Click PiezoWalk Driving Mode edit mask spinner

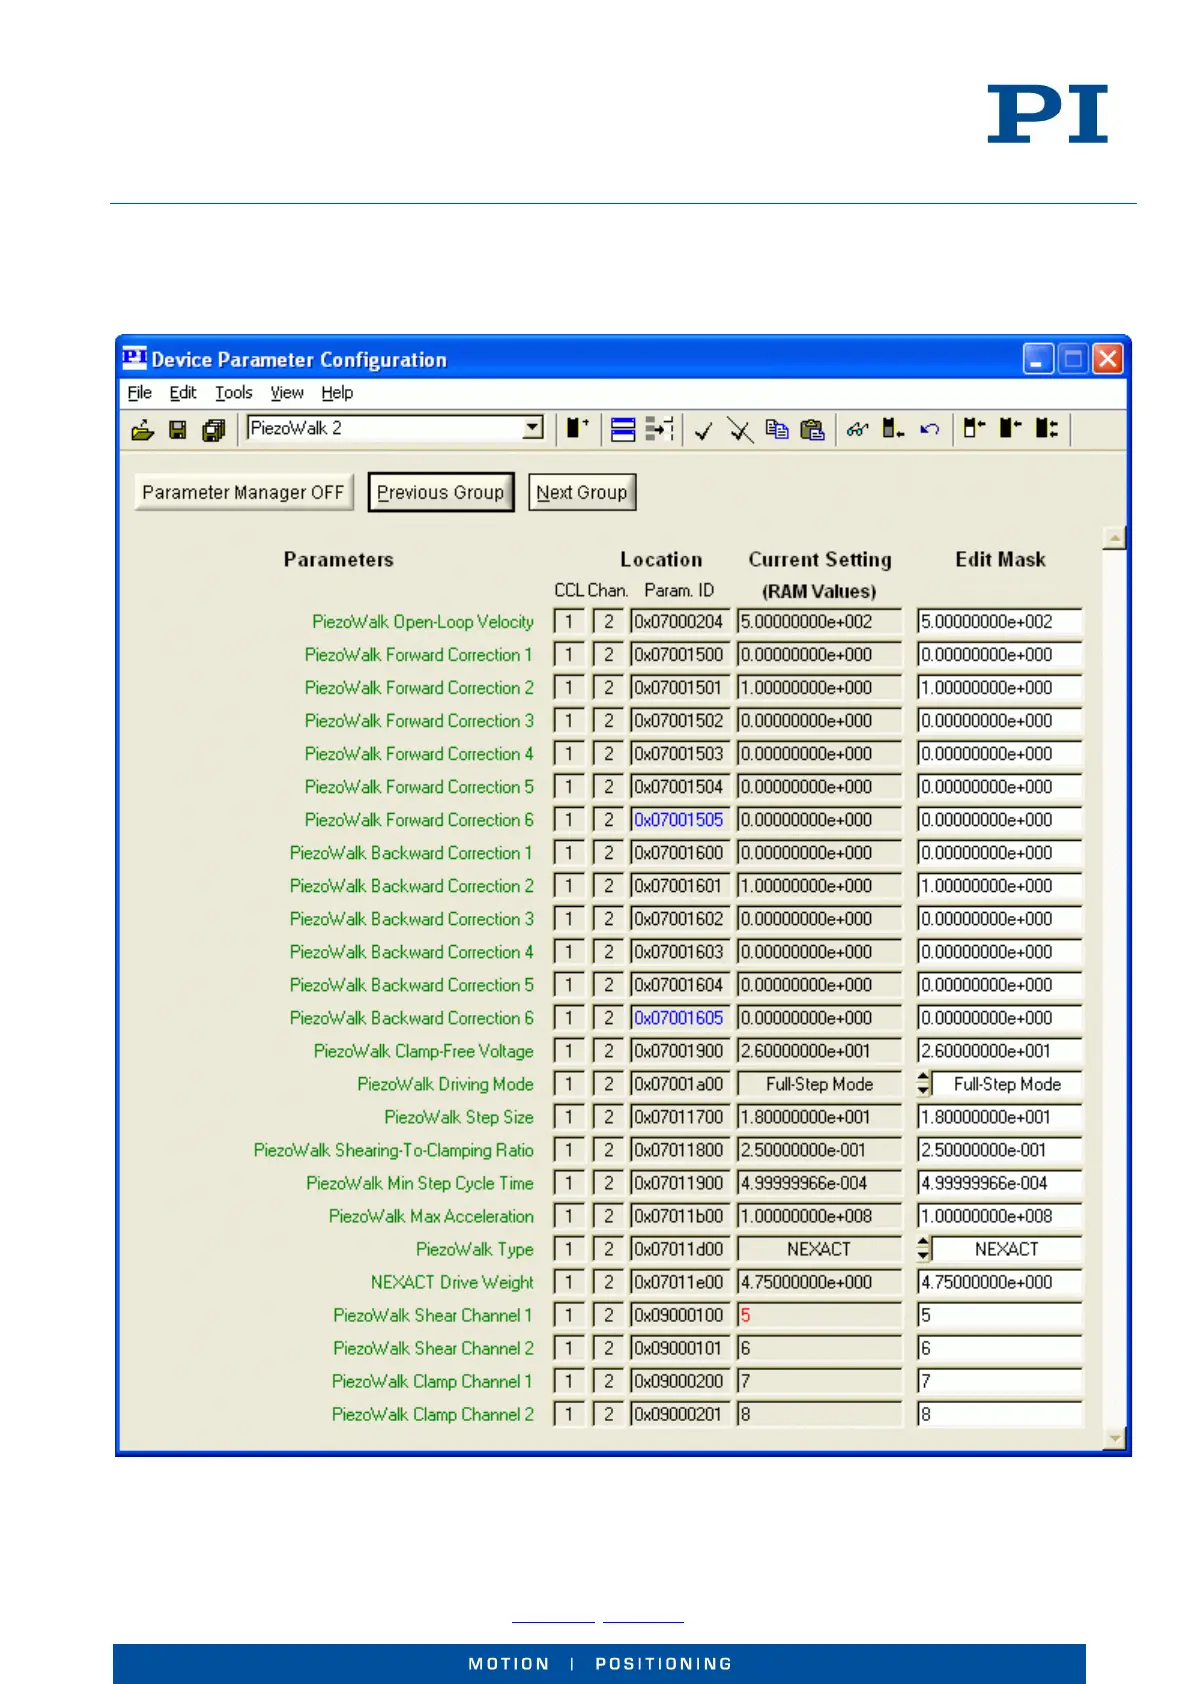tap(924, 1084)
